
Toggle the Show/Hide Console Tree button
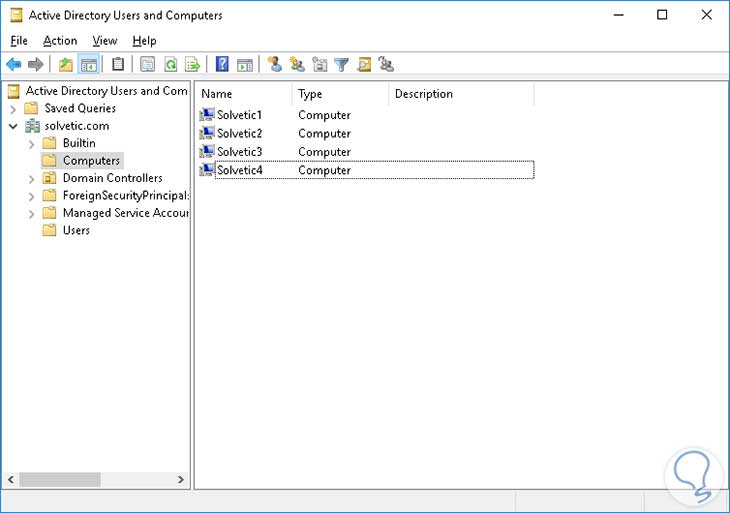88,64
